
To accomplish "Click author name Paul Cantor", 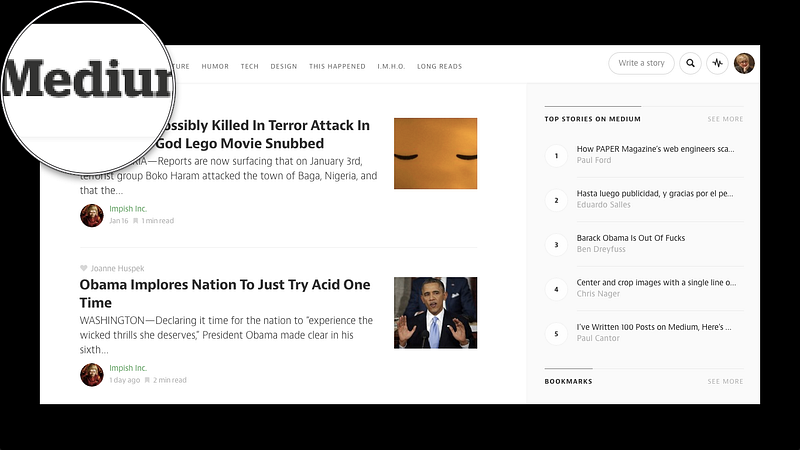I will (x=598, y=338).
